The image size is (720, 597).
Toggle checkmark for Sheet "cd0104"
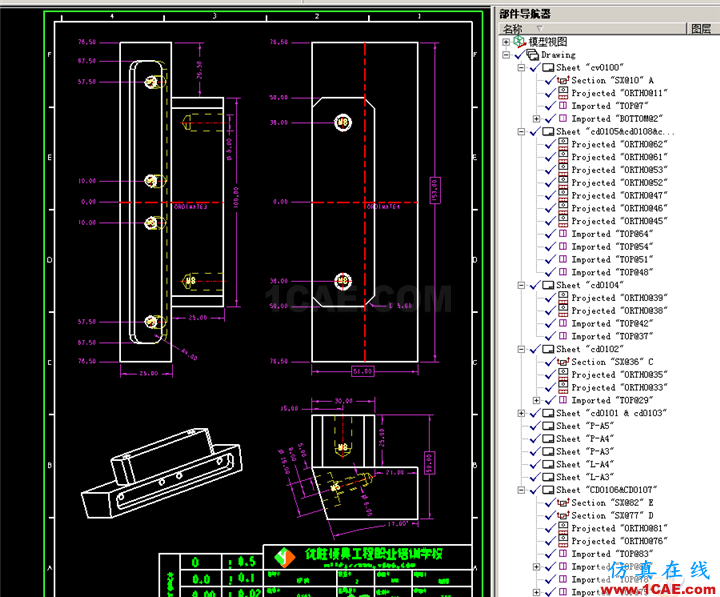(x=535, y=285)
